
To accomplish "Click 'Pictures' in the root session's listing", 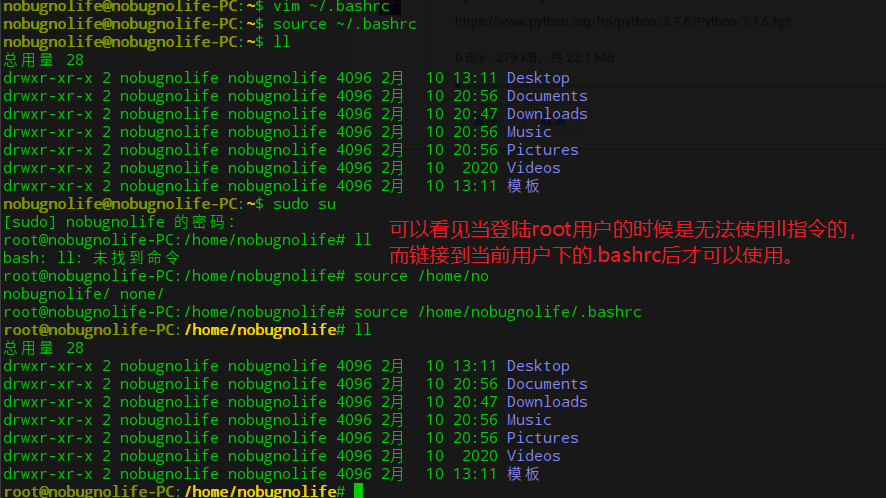I will 542,438.
